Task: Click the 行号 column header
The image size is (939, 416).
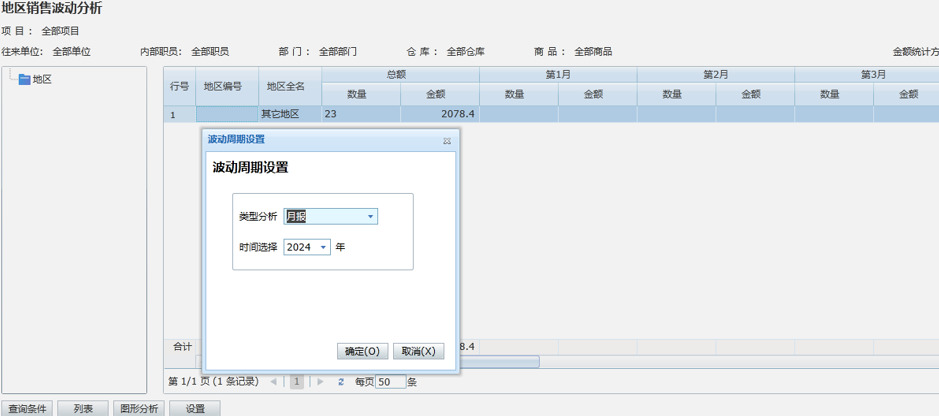Action: (x=179, y=87)
